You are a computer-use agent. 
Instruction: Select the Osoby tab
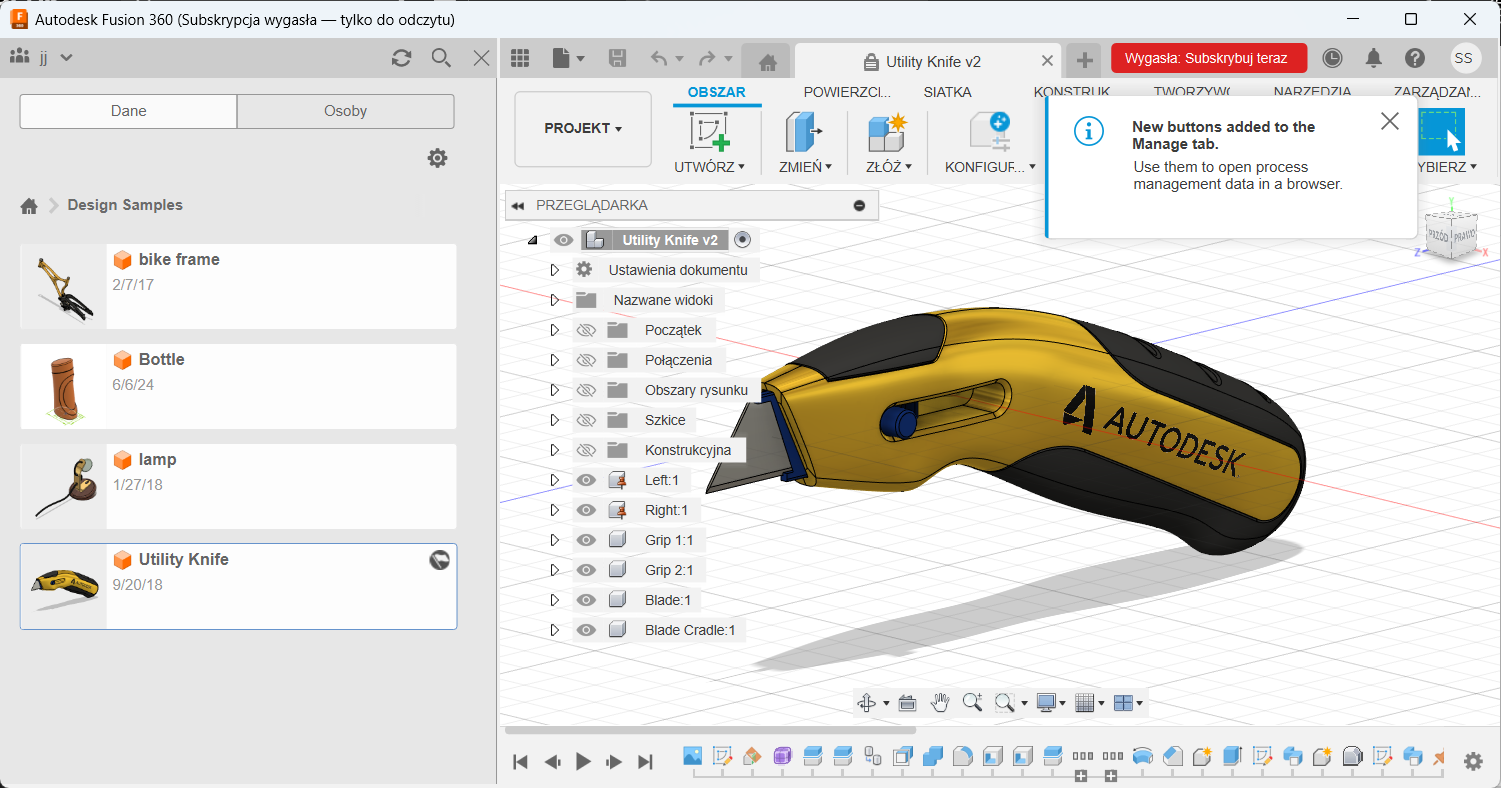pyautogui.click(x=346, y=111)
